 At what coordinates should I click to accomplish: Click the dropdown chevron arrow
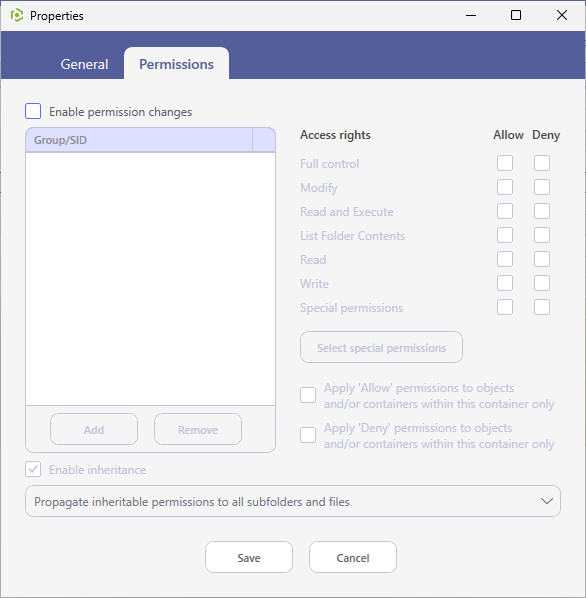coord(547,501)
